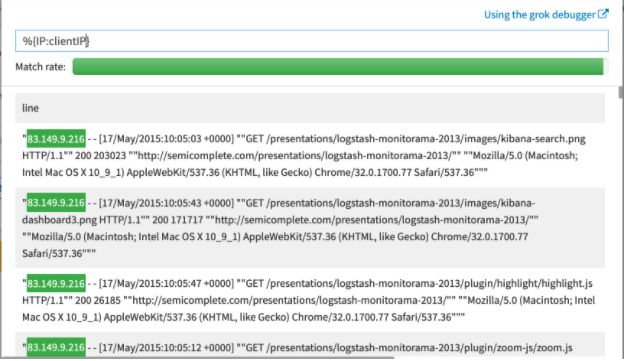Click the 'Match rate:' label
Image resolution: width=624 pixels, height=361 pixels.
41,67
